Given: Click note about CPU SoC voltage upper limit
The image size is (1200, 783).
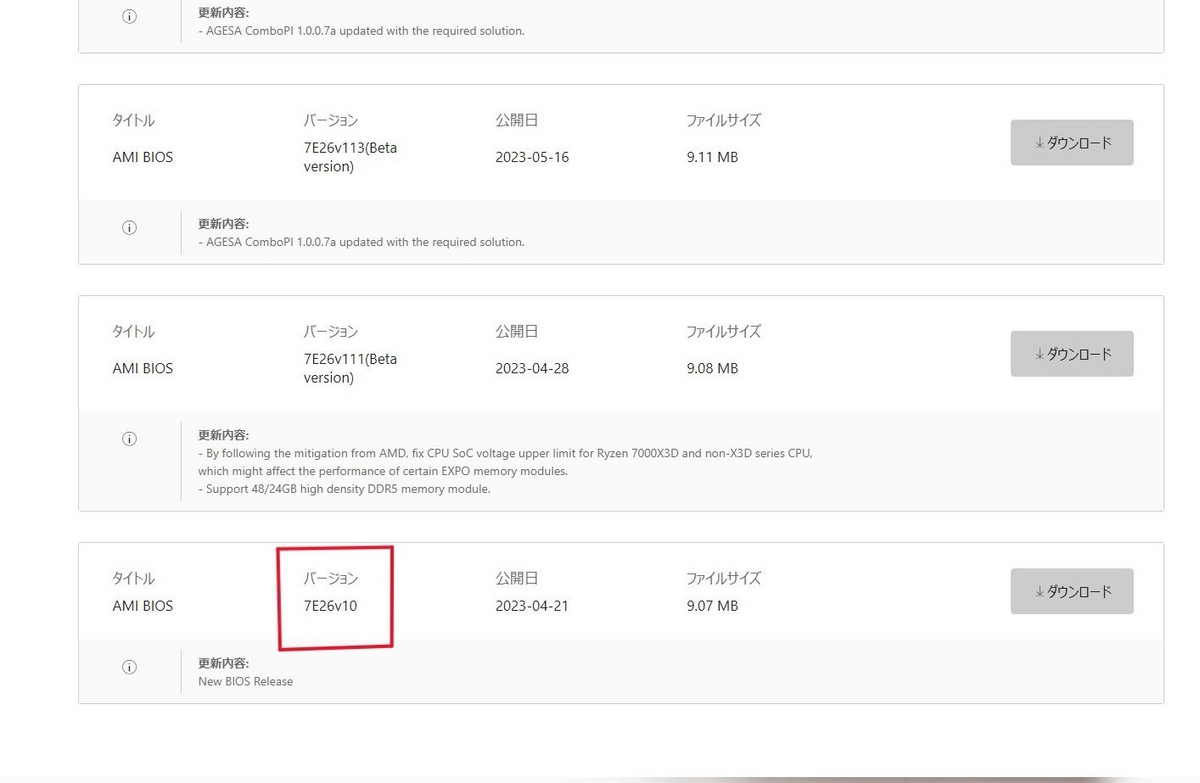Looking at the screenshot, I should tap(505, 453).
